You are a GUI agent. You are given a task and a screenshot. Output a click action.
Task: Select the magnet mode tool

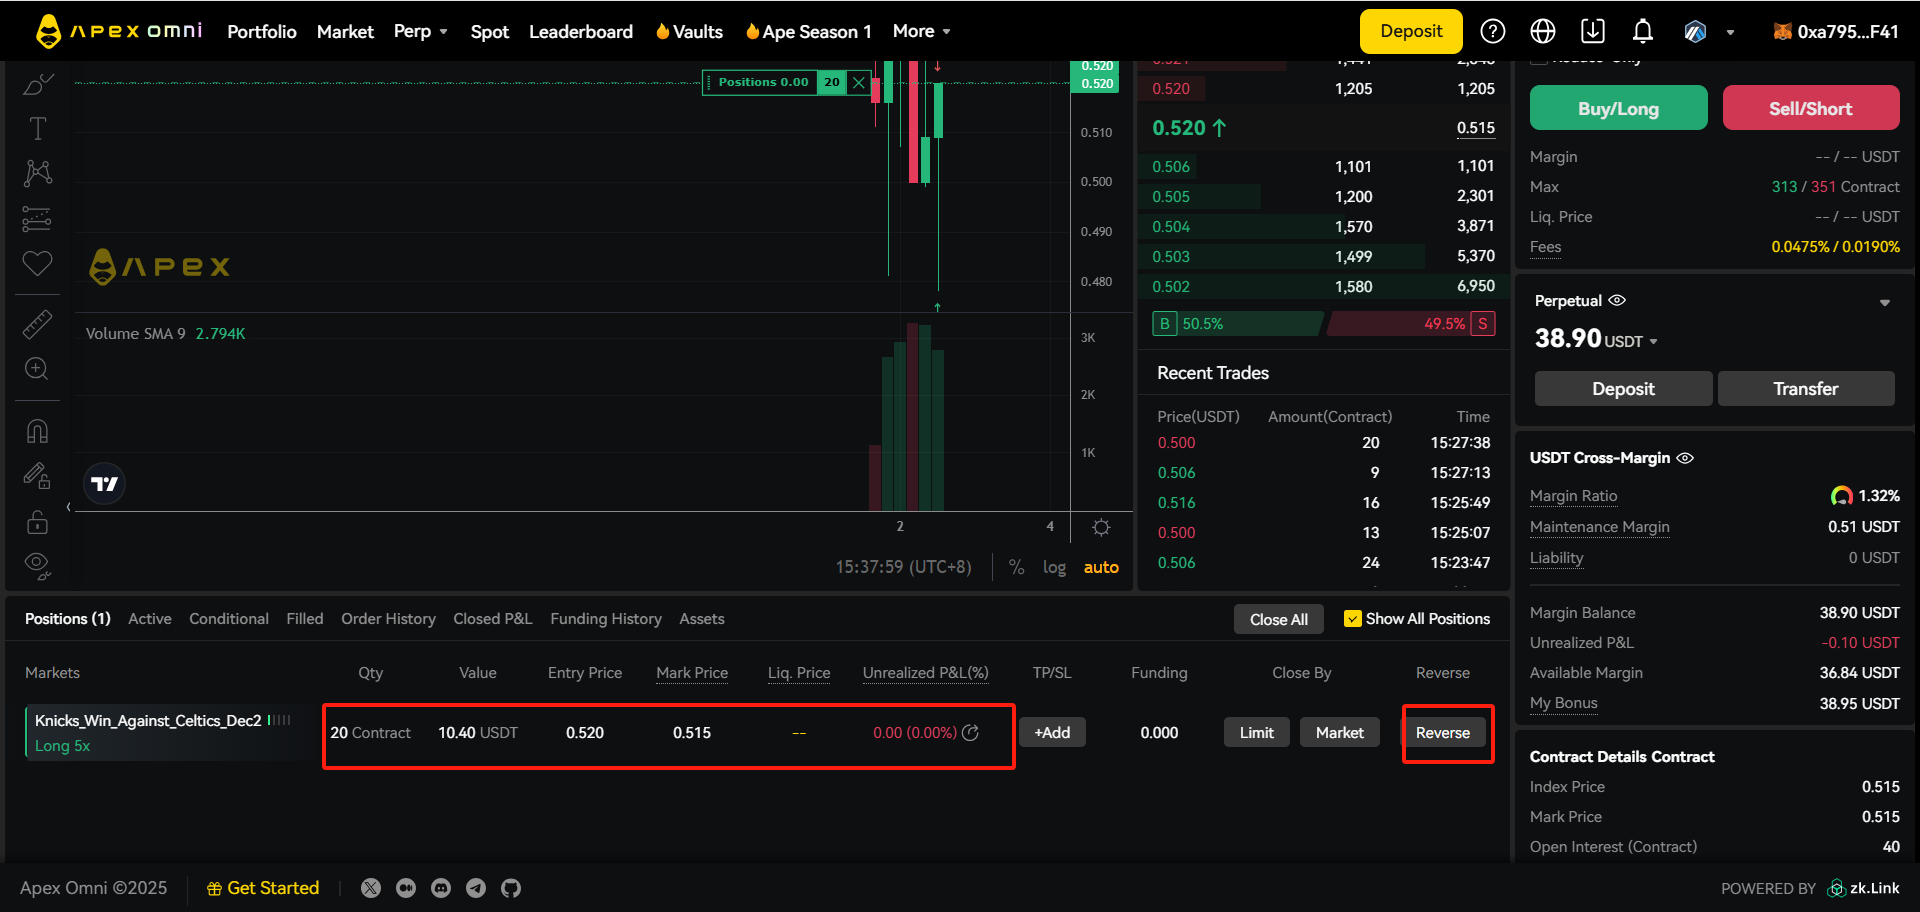(37, 431)
